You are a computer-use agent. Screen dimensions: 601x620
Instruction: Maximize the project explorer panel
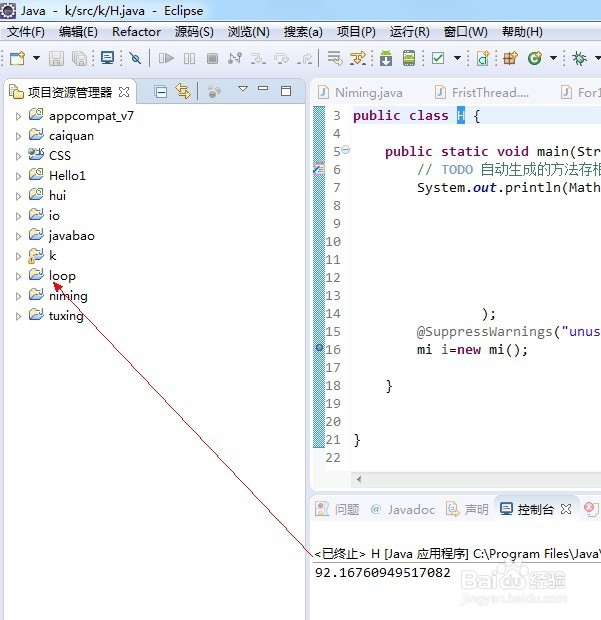coord(286,91)
